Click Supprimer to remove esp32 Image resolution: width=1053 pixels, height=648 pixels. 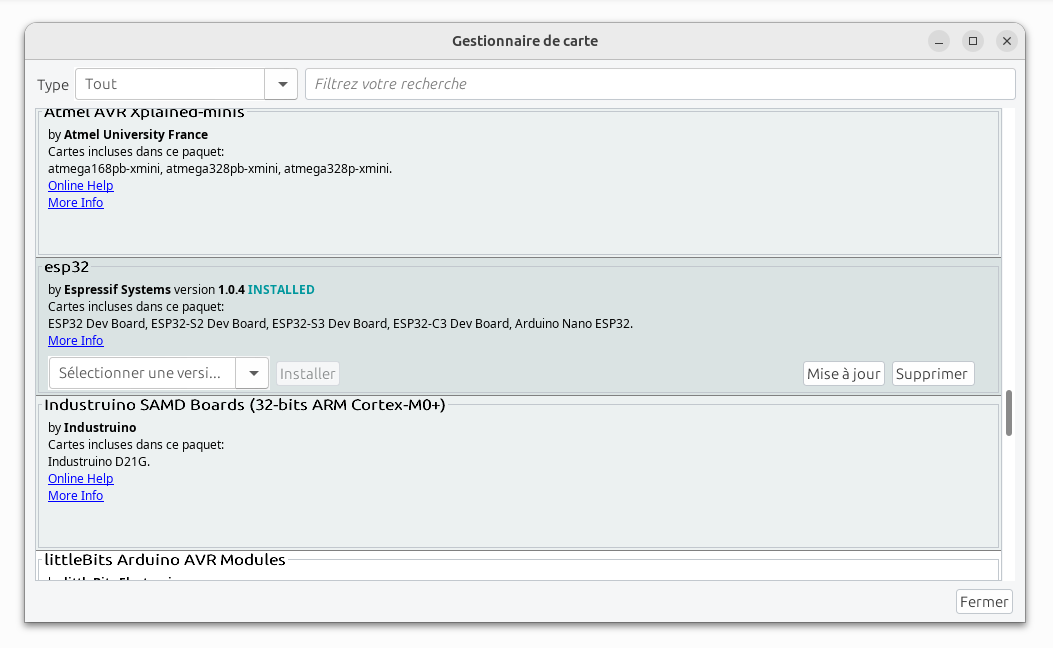tap(932, 374)
